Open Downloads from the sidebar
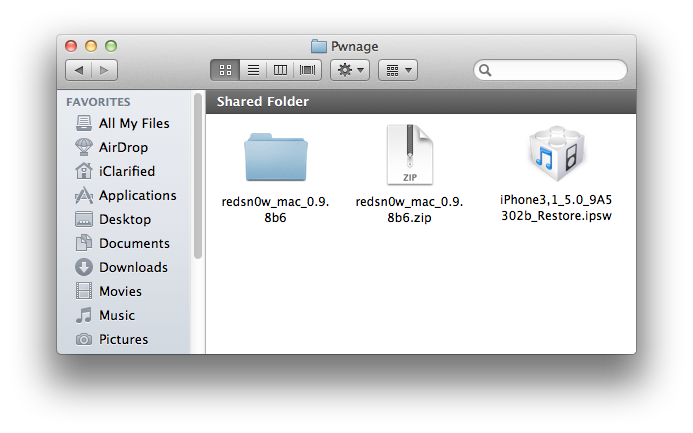The width and height of the screenshot is (693, 433). coord(133,267)
